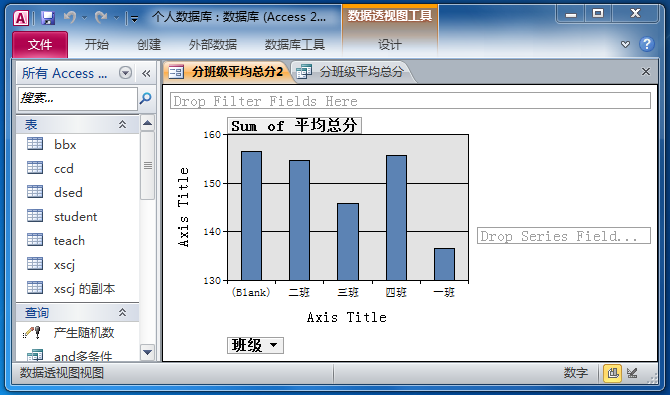Switch to the 开始 ribbon tab

pyautogui.click(x=97, y=44)
